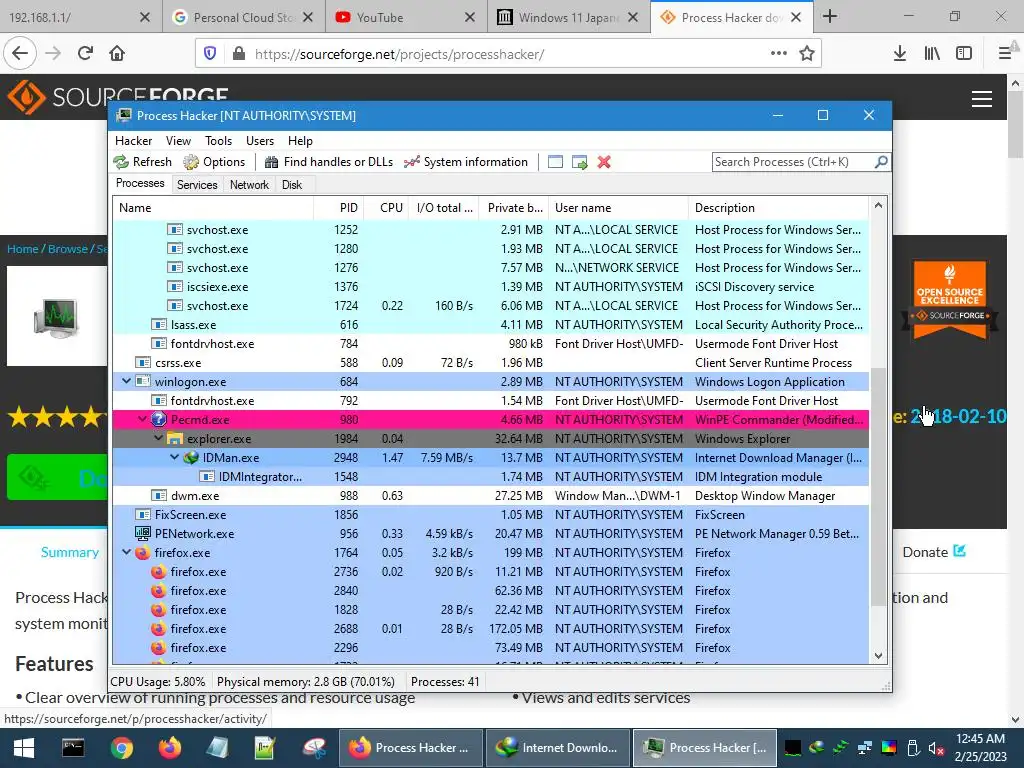Collapse the parent firefox.exe tree node
The width and height of the screenshot is (1024, 768).
point(127,552)
